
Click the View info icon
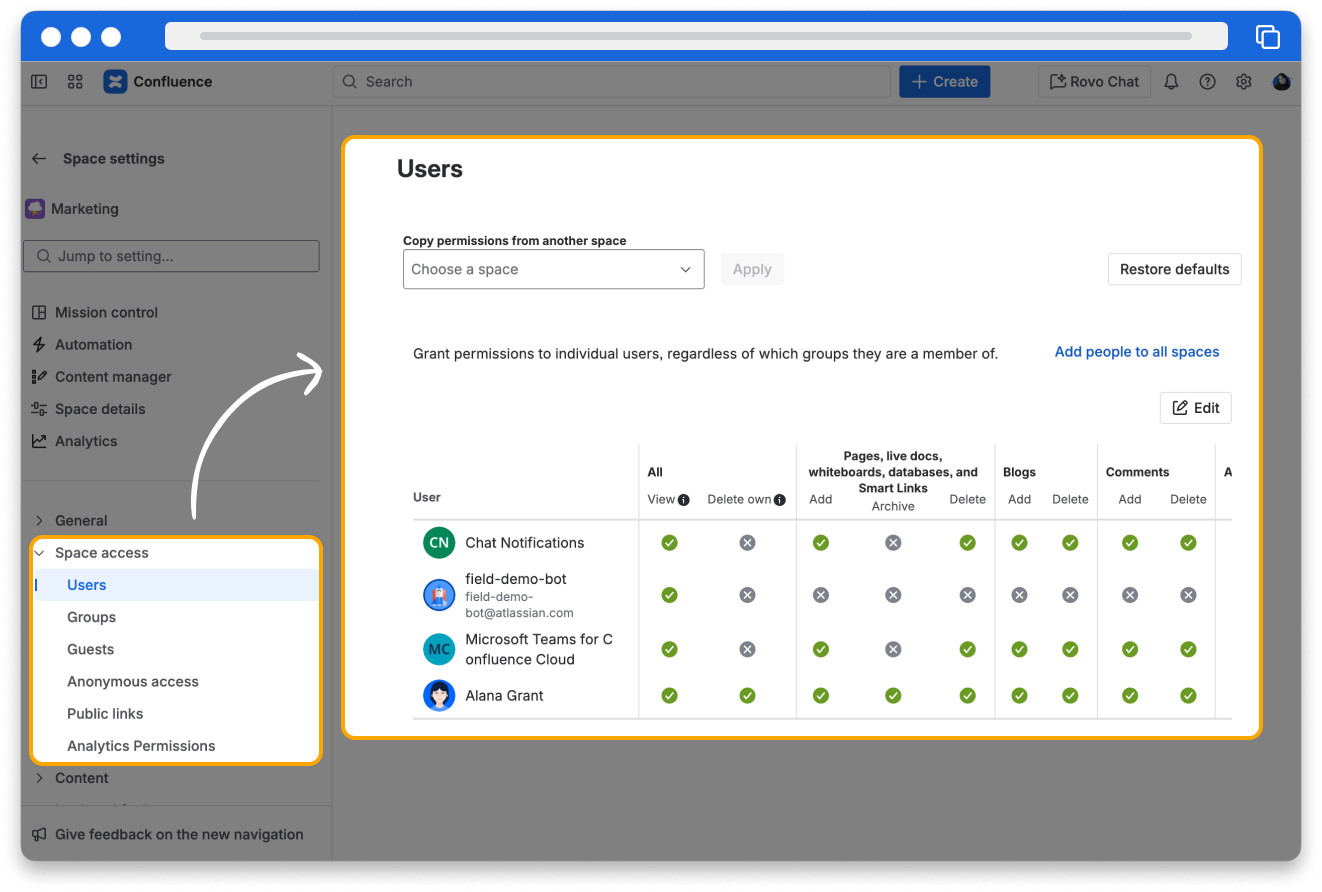click(x=684, y=500)
